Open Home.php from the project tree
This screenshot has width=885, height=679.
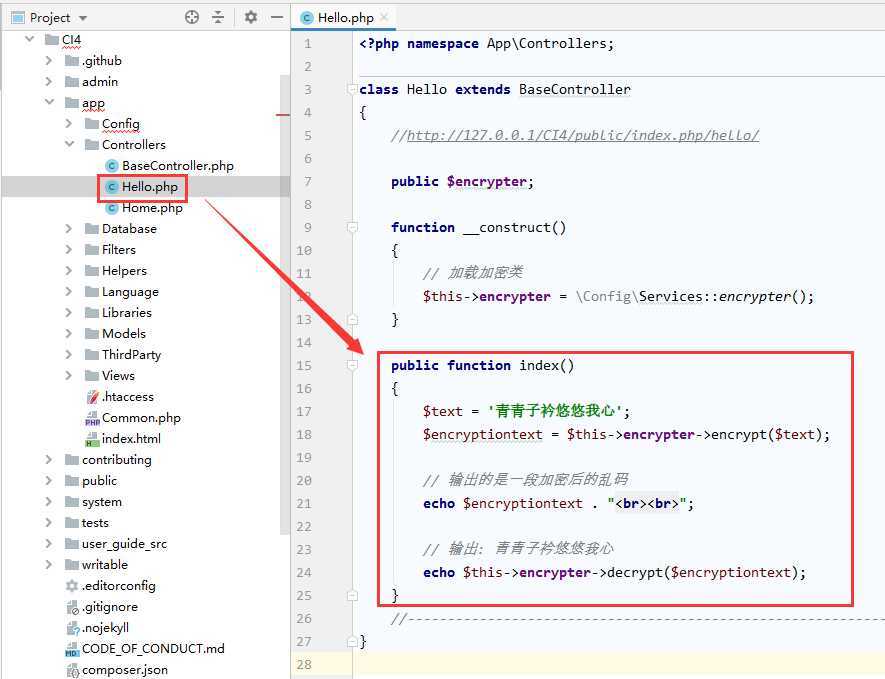click(152, 208)
